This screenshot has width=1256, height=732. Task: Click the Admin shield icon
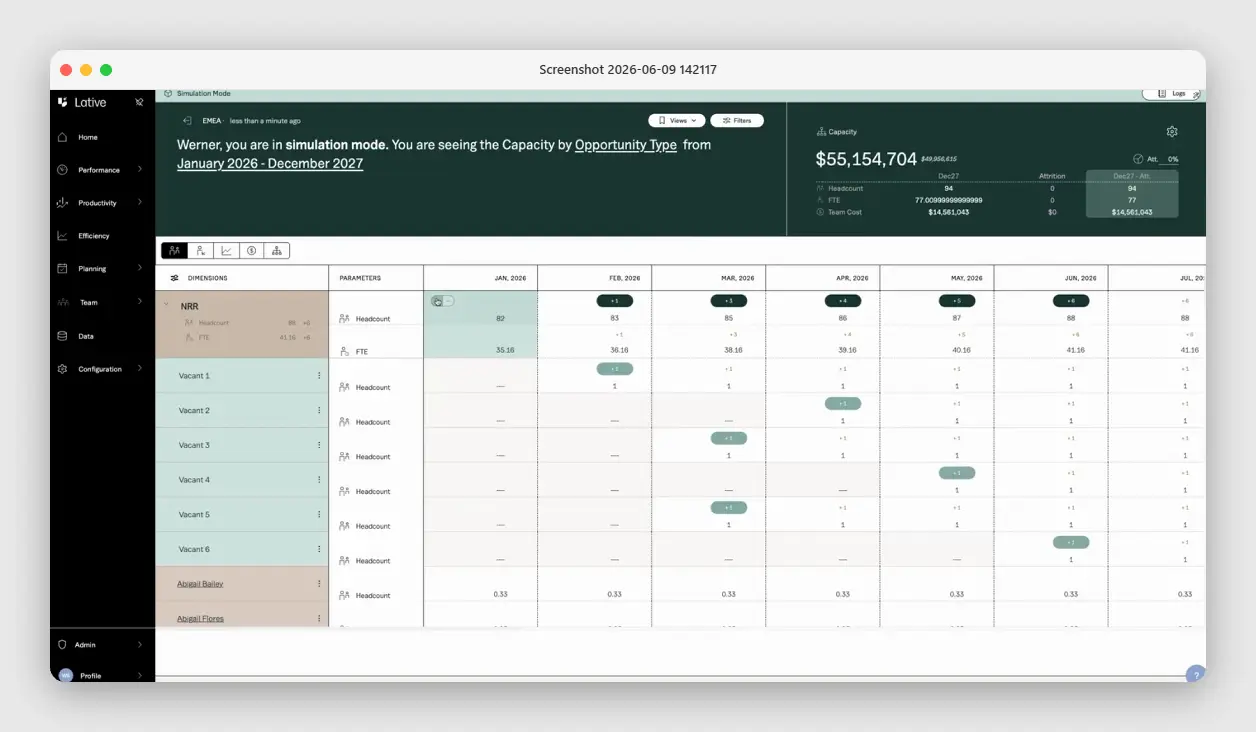click(62, 645)
